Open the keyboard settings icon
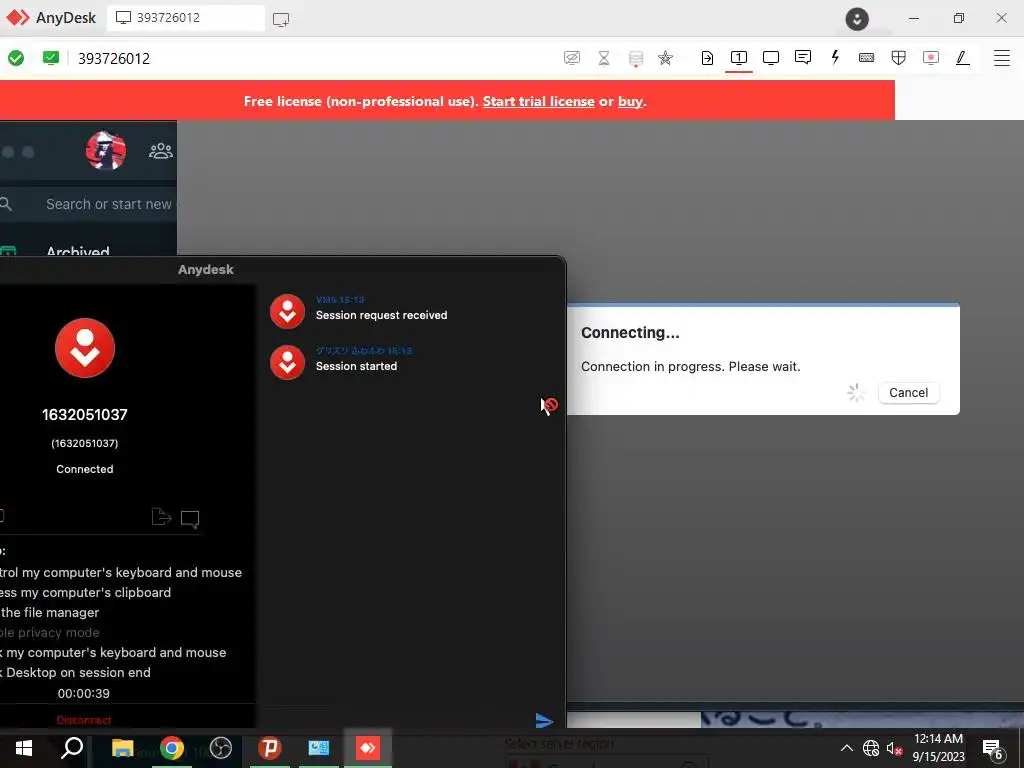Image resolution: width=1024 pixels, height=768 pixels. click(867, 58)
